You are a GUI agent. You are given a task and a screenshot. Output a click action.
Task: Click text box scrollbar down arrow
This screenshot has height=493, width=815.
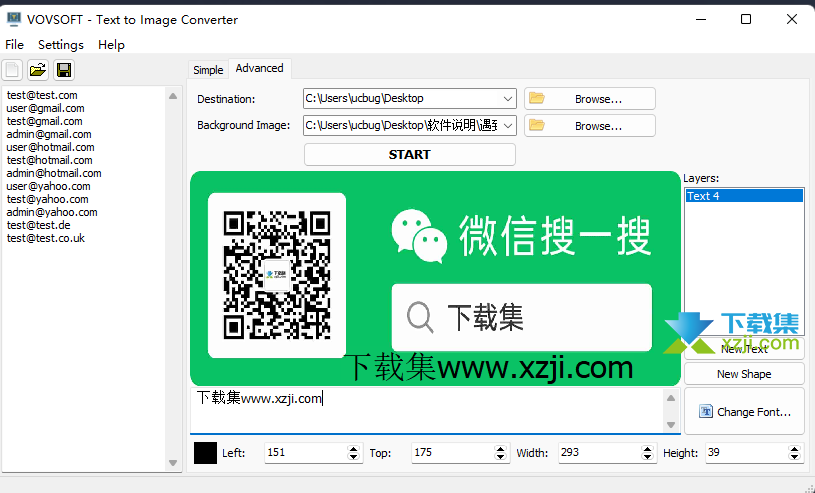pos(671,424)
